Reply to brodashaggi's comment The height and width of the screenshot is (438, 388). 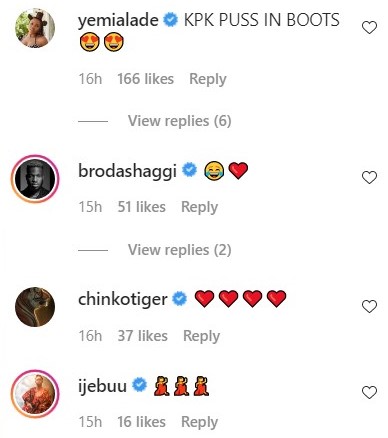199,207
